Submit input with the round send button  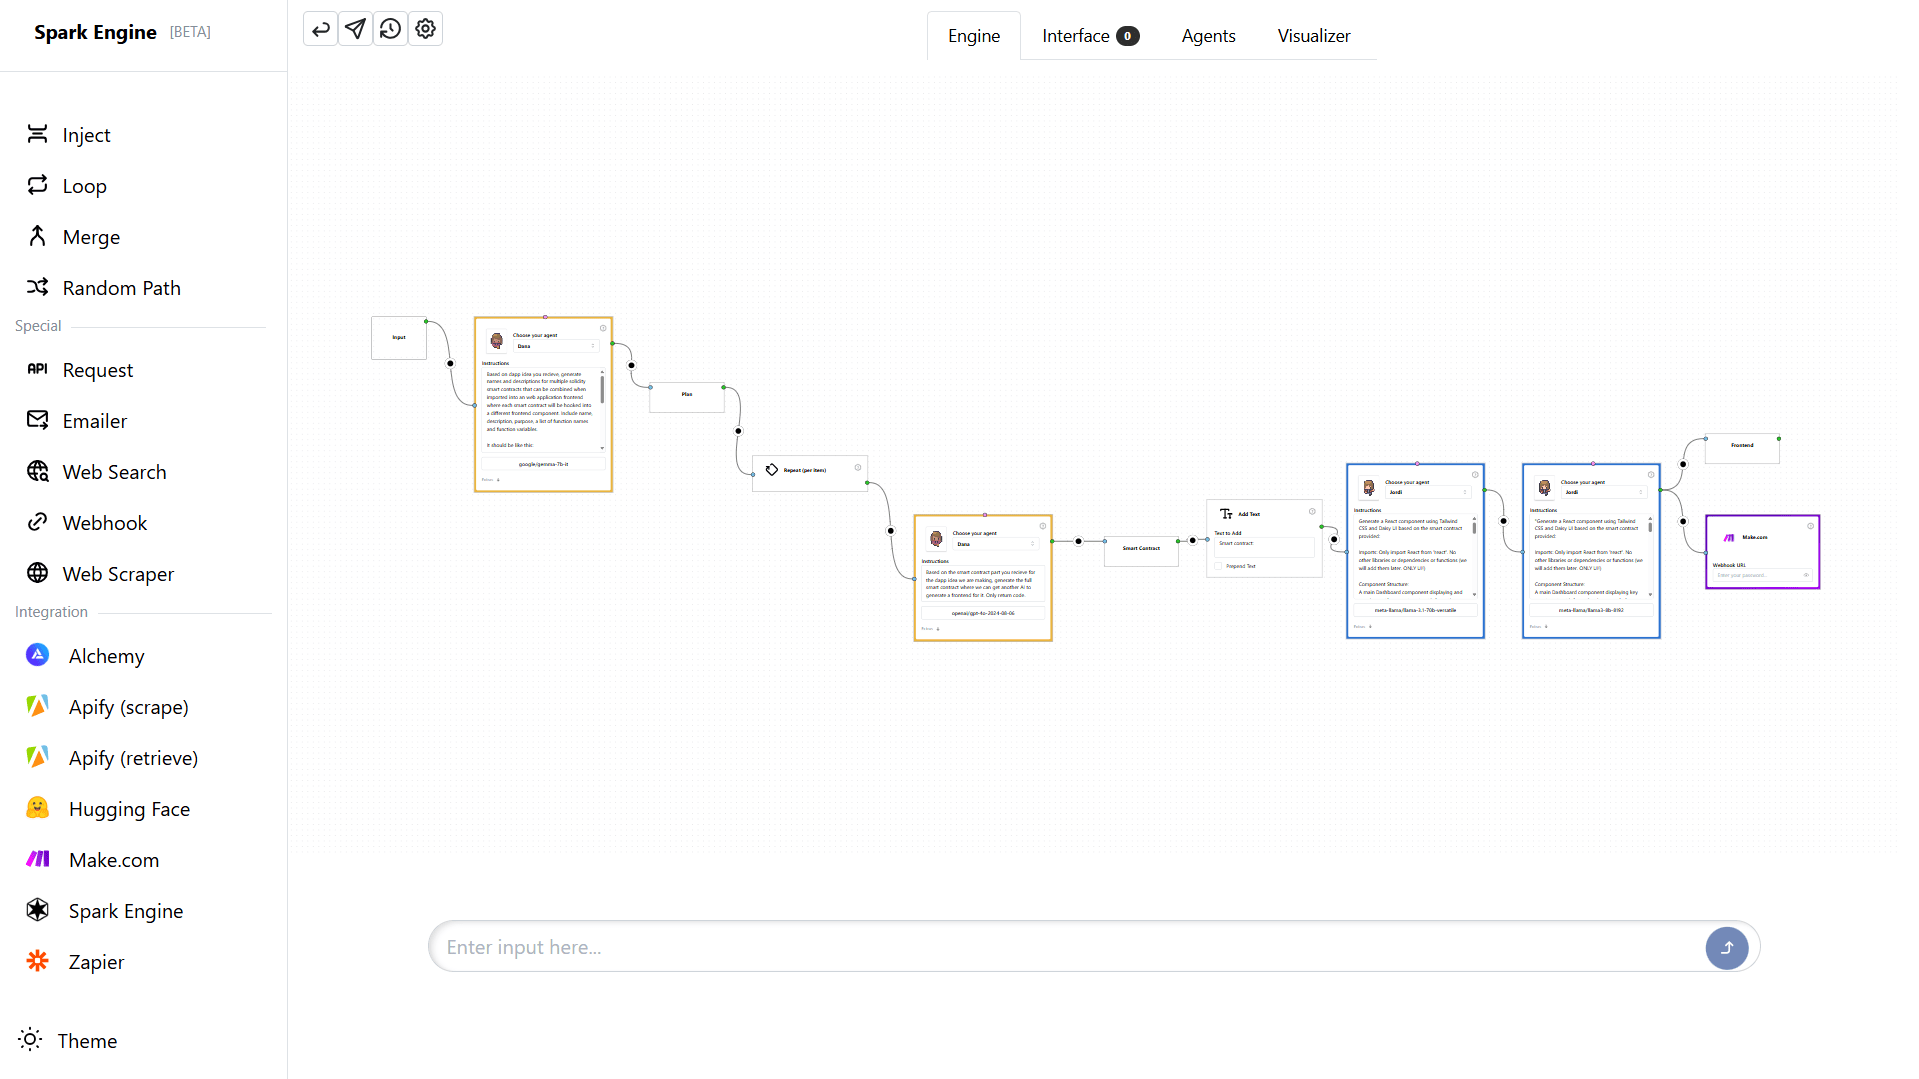pyautogui.click(x=1727, y=948)
